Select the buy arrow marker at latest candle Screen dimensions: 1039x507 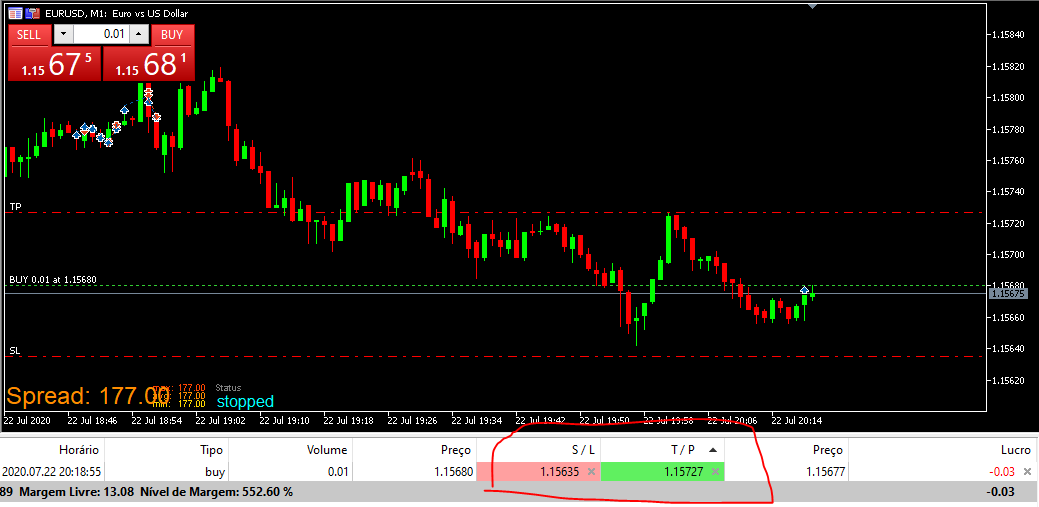804,290
